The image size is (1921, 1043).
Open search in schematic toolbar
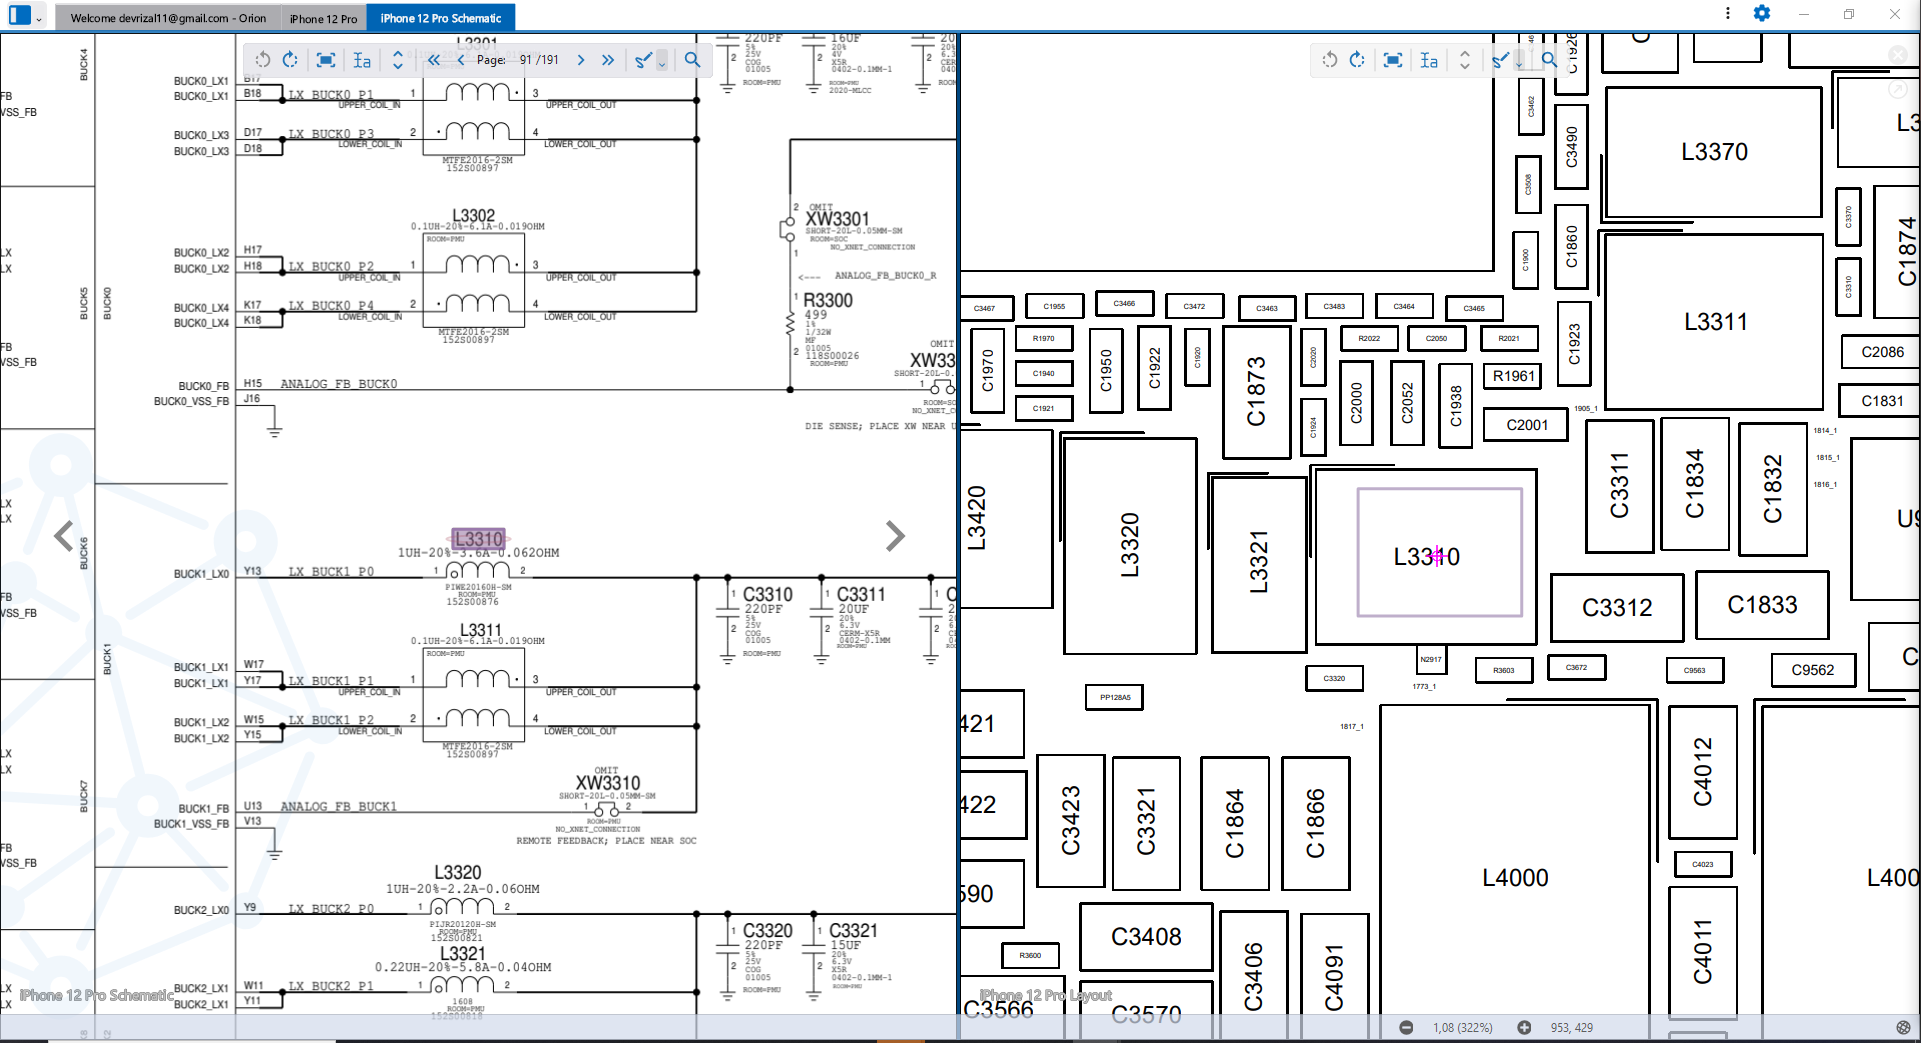[692, 60]
